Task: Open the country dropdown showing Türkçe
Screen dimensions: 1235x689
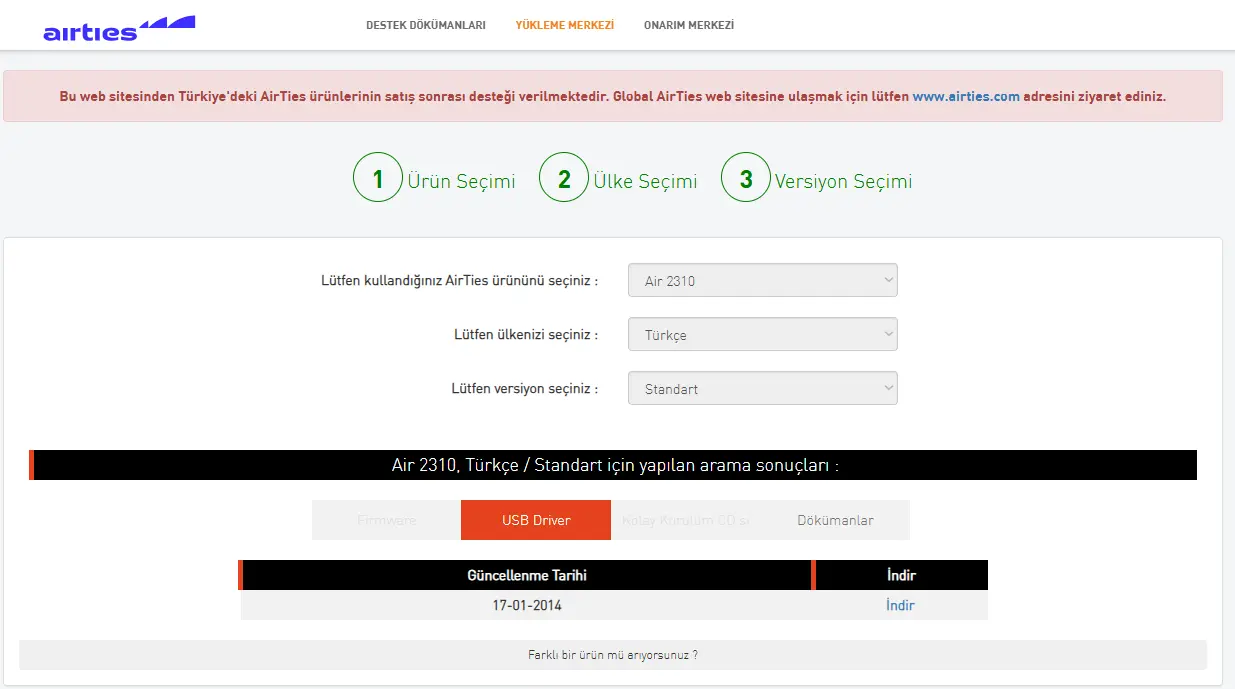Action: click(763, 335)
